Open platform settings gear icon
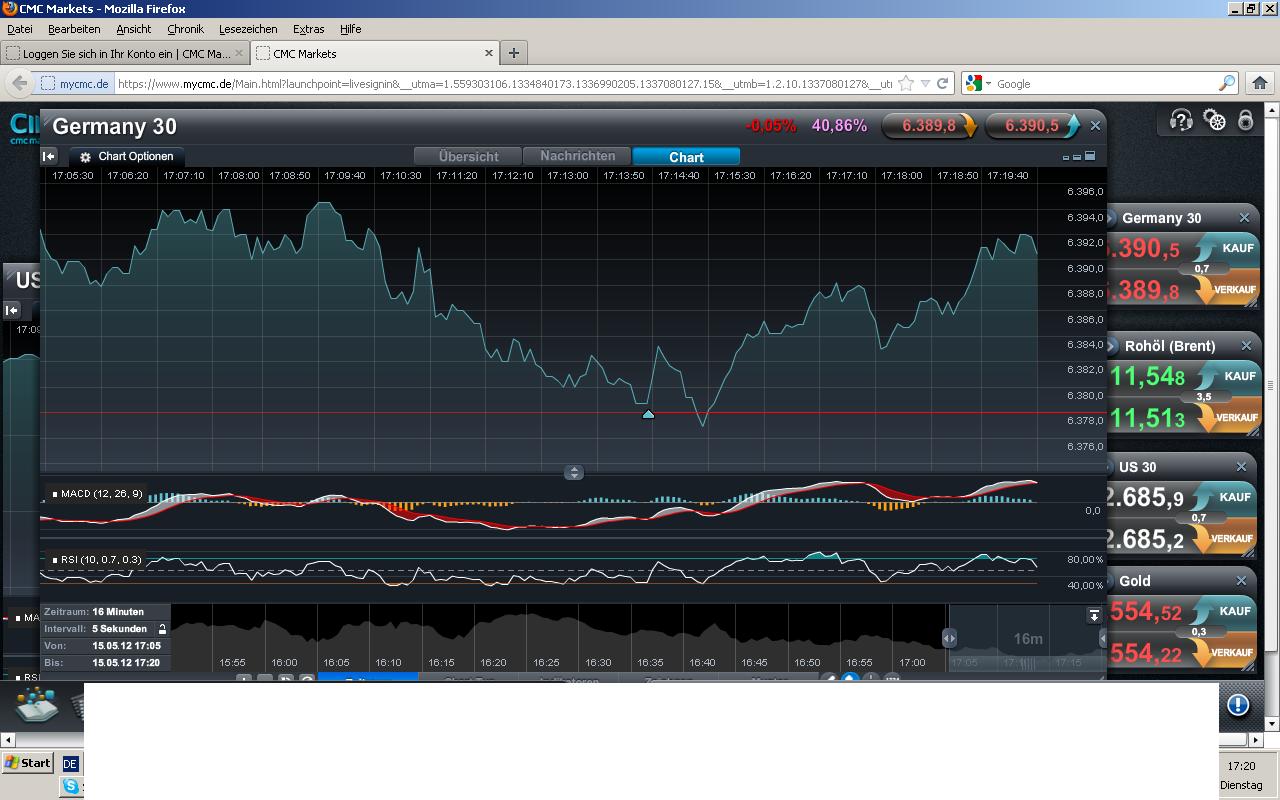The height and width of the screenshot is (800, 1280). pyautogui.click(x=1214, y=121)
